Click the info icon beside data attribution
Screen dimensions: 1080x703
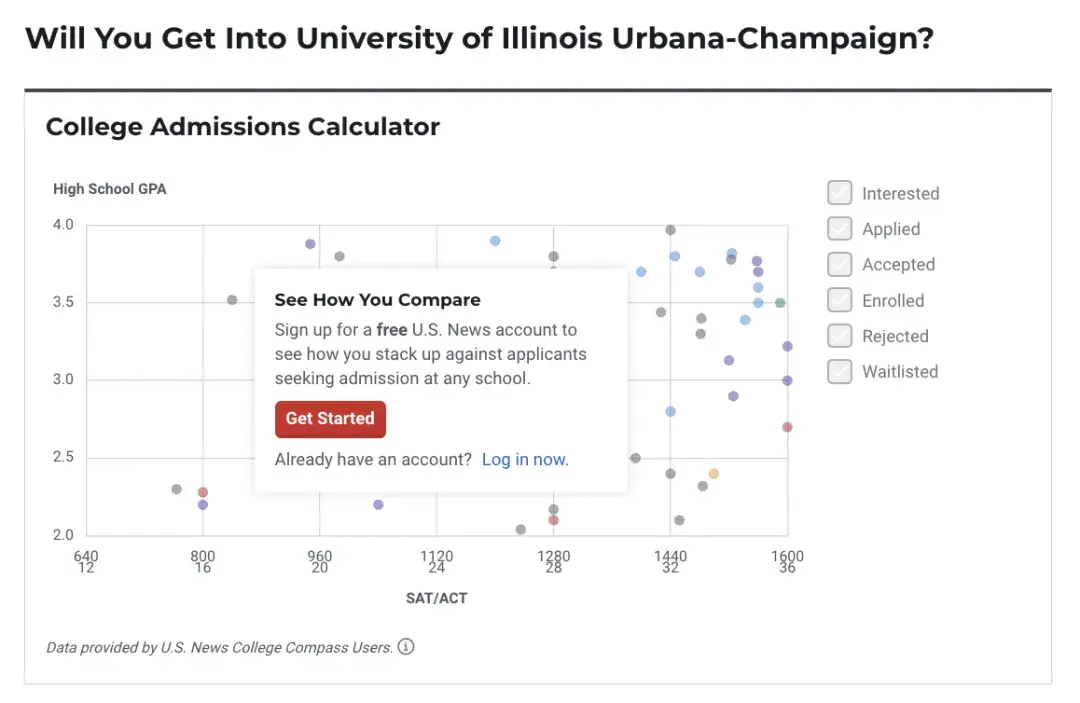pyautogui.click(x=406, y=647)
